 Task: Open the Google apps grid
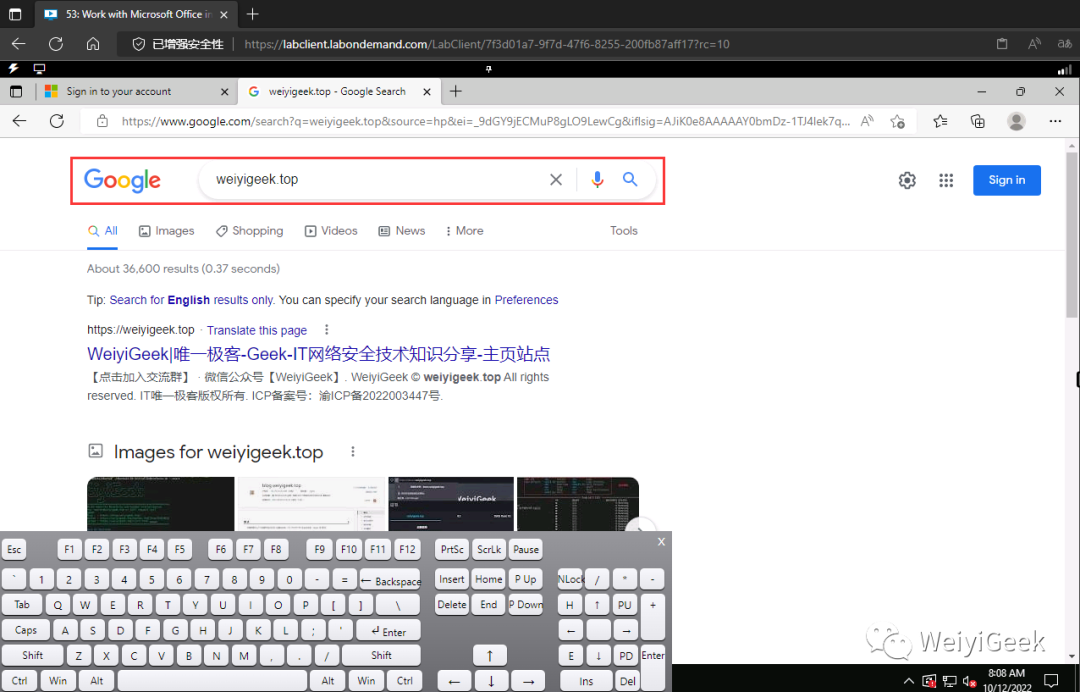tap(946, 180)
